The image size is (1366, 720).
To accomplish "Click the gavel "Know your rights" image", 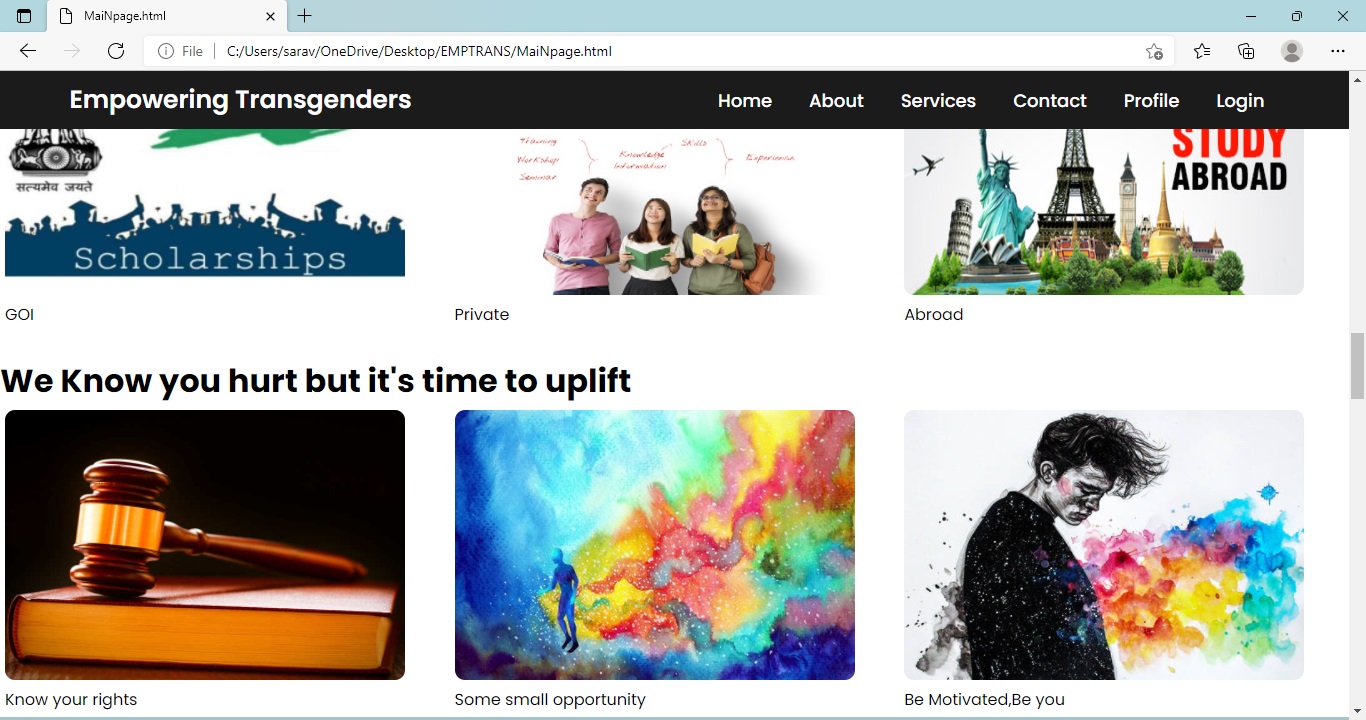I will [205, 545].
